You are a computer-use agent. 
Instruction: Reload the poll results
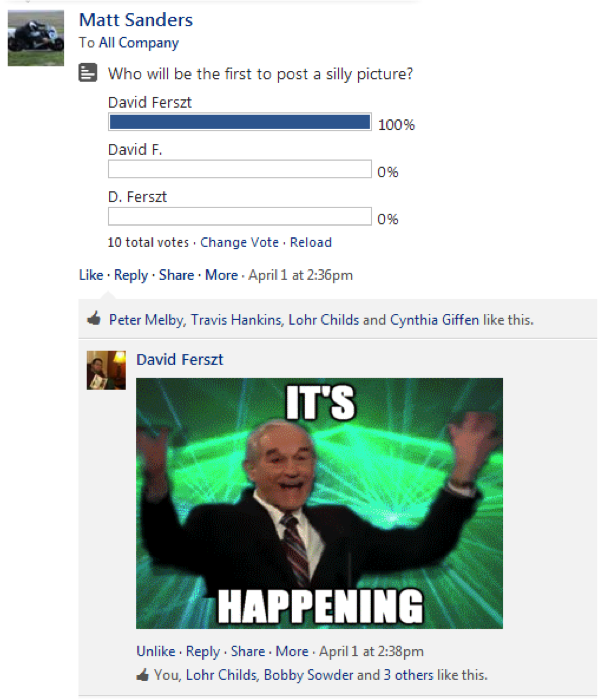[311, 242]
